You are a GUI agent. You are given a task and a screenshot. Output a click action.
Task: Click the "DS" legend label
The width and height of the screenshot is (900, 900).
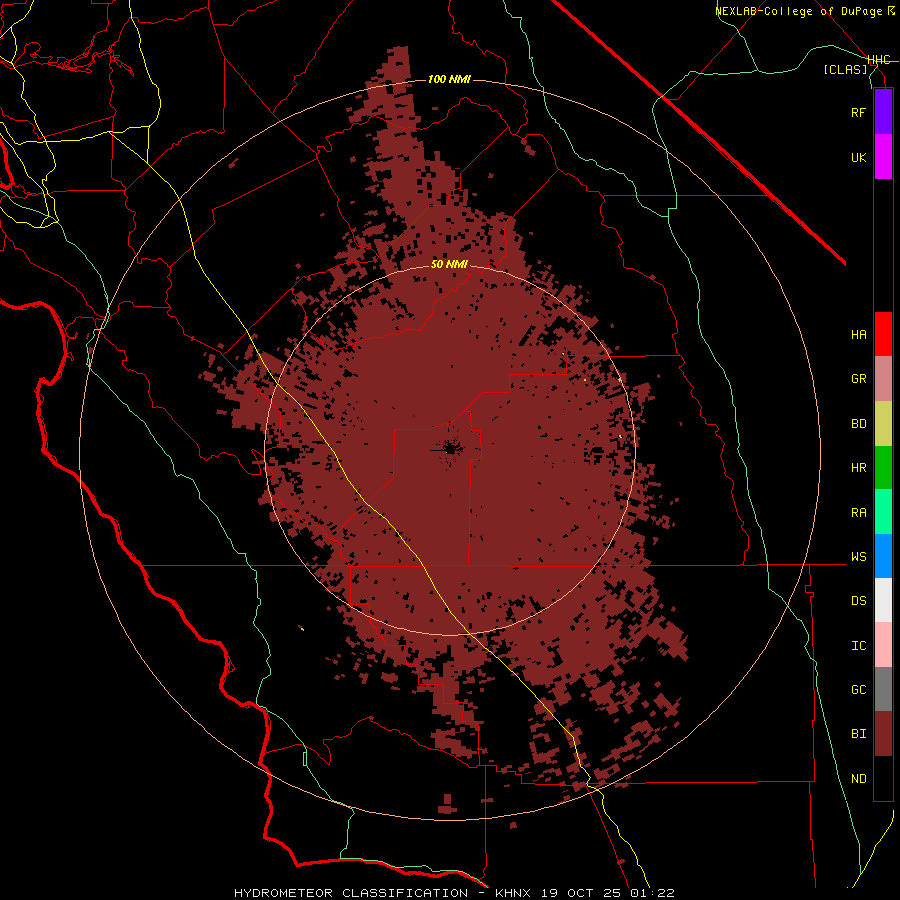[858, 601]
